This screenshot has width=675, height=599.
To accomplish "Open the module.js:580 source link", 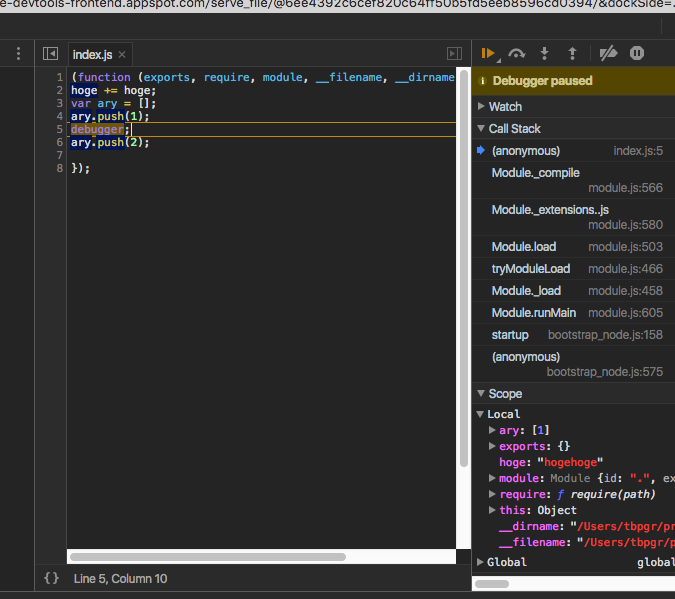I will click(x=625, y=225).
